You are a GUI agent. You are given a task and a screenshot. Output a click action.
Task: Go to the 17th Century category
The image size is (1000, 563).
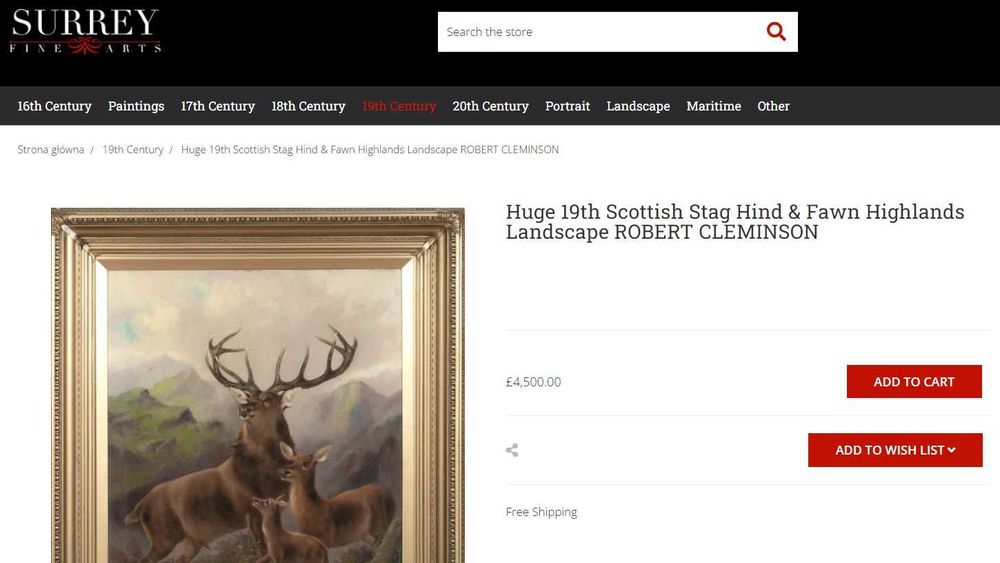point(217,106)
